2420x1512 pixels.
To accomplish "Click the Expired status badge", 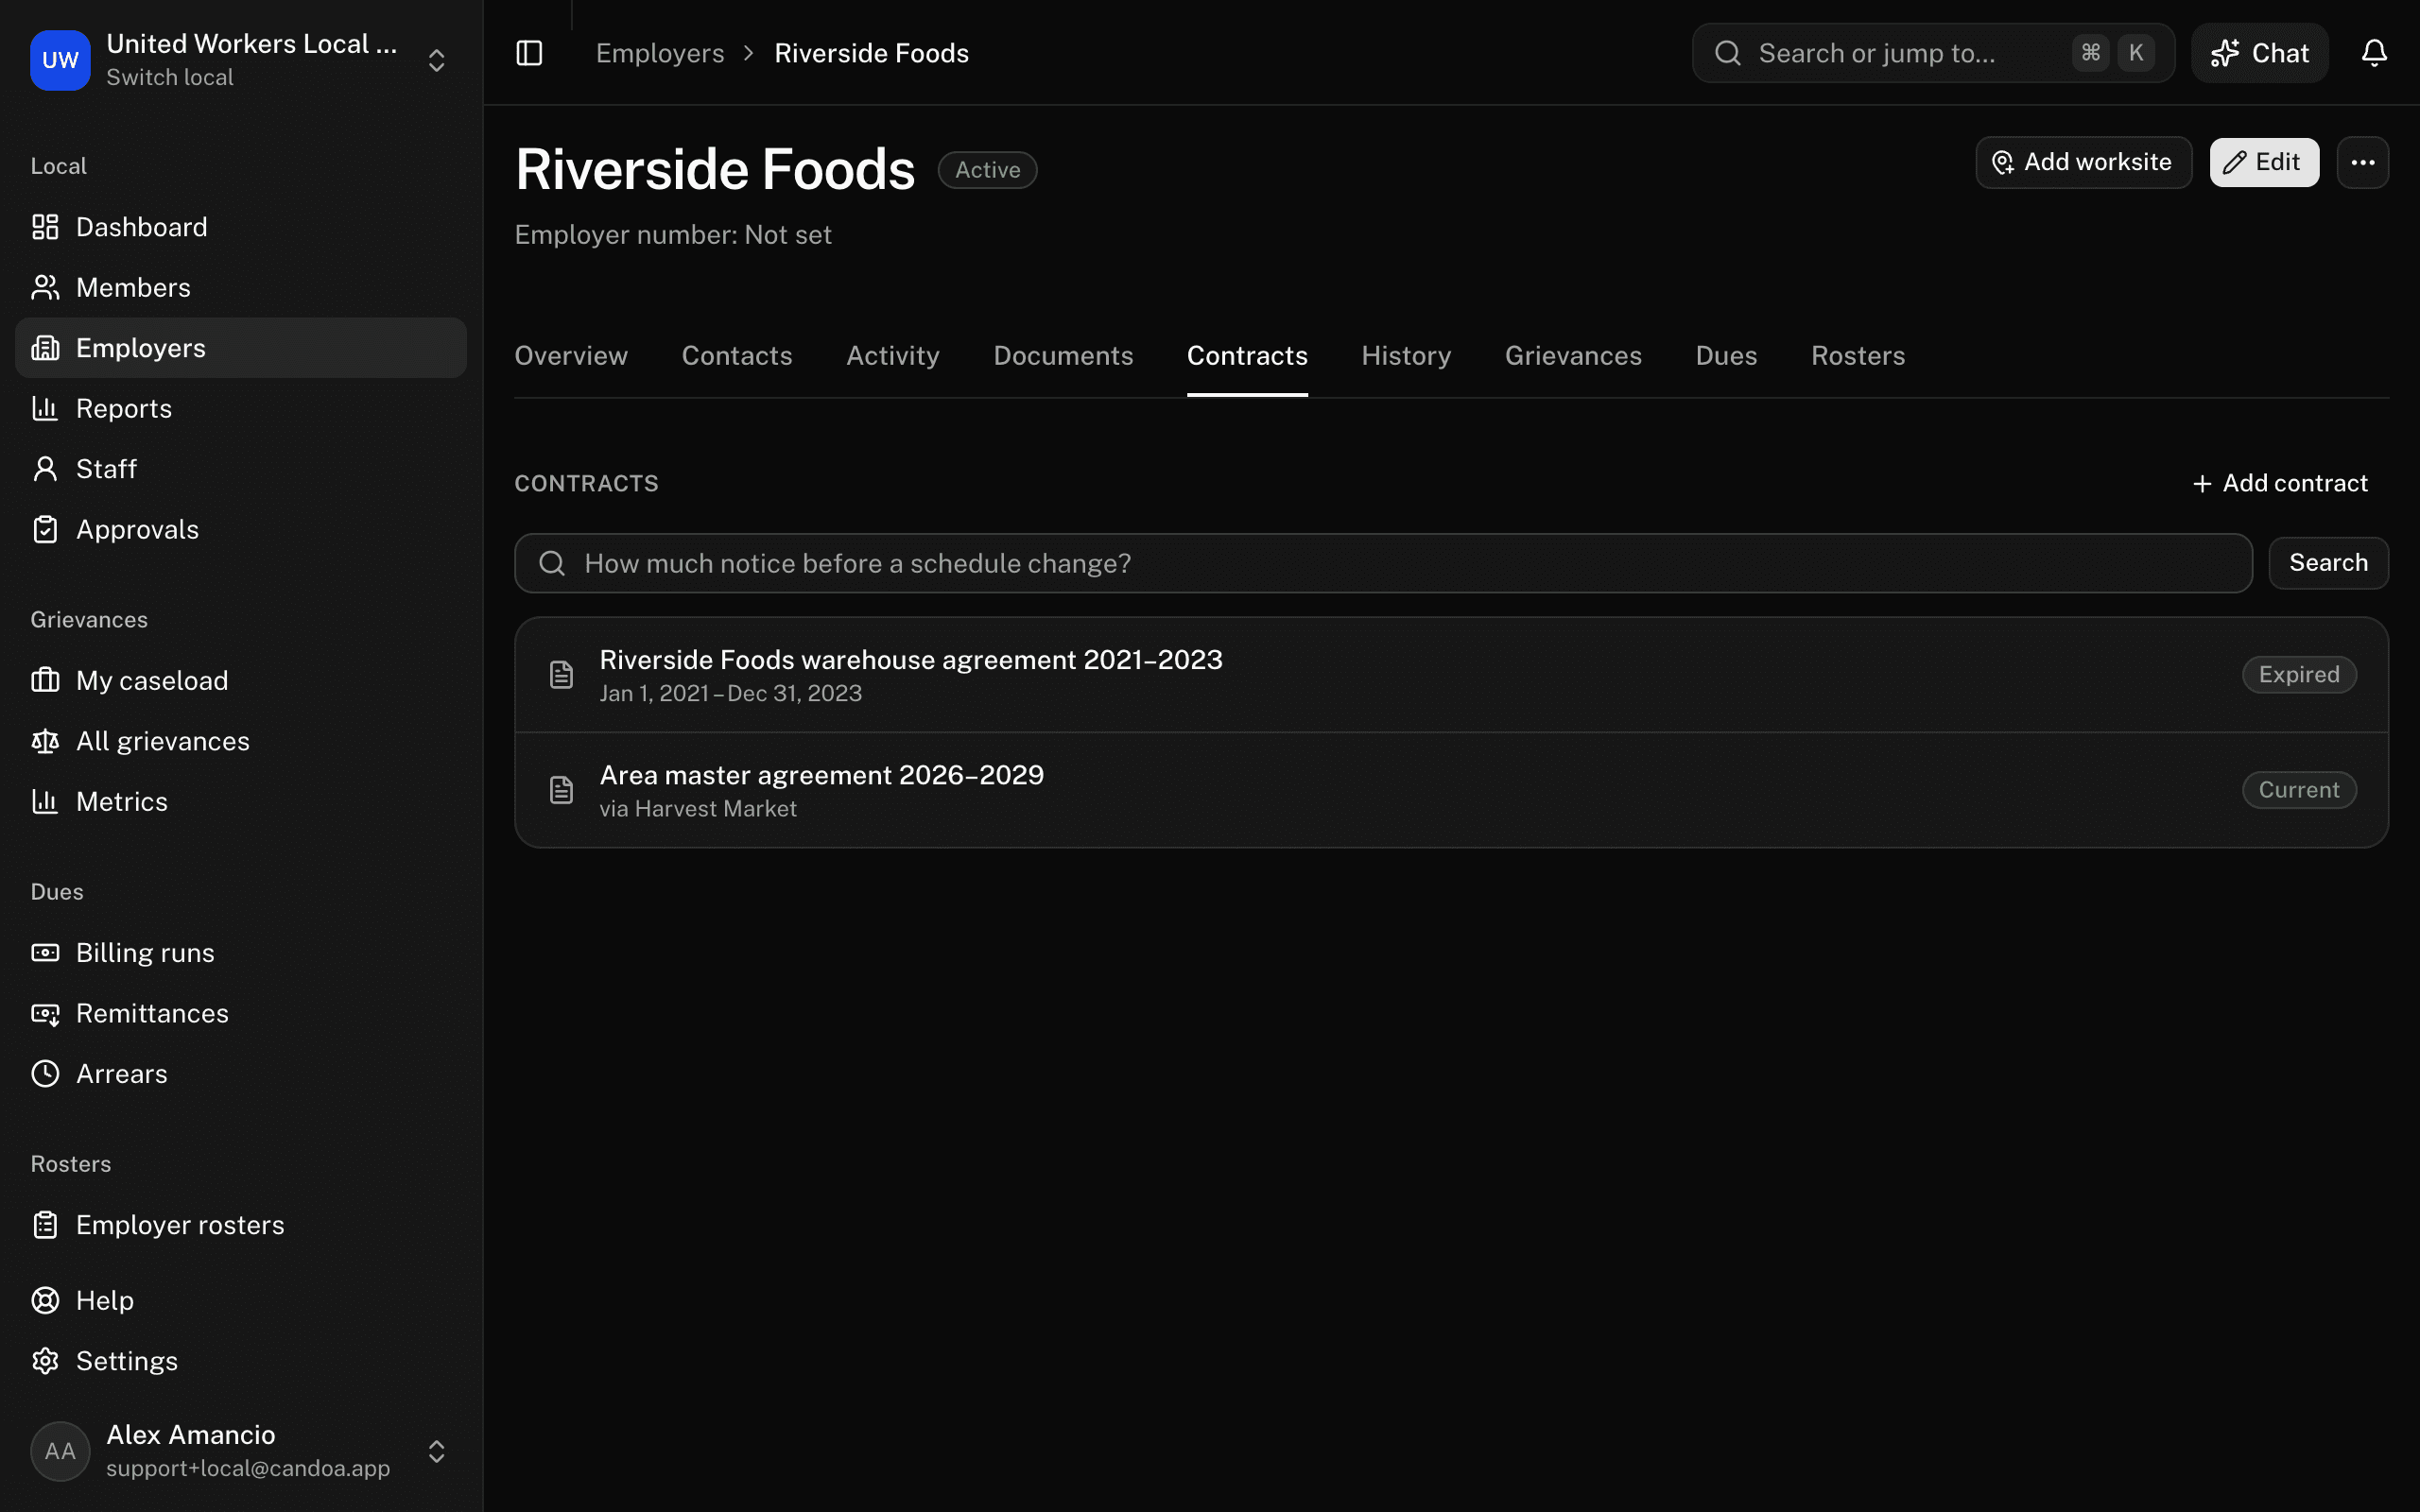I will tap(2299, 675).
